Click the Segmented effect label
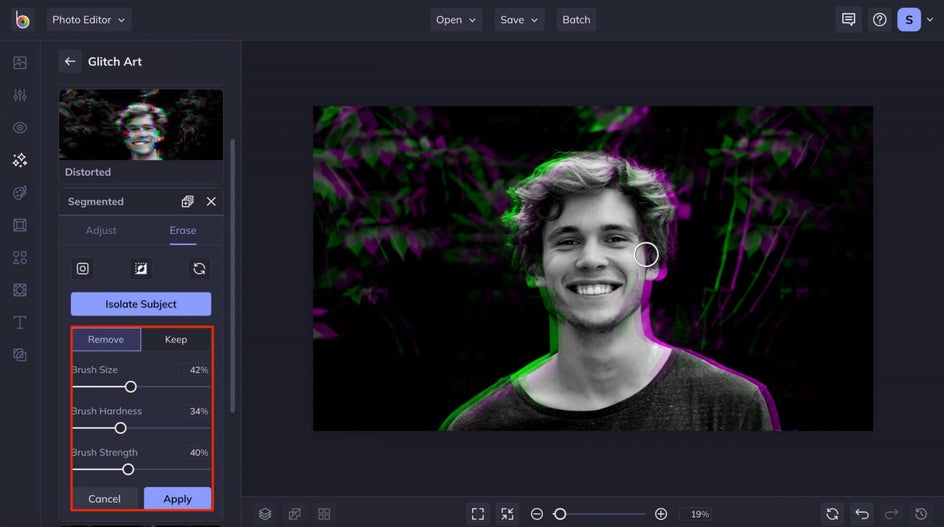This screenshot has height=527, width=944. click(x=96, y=202)
